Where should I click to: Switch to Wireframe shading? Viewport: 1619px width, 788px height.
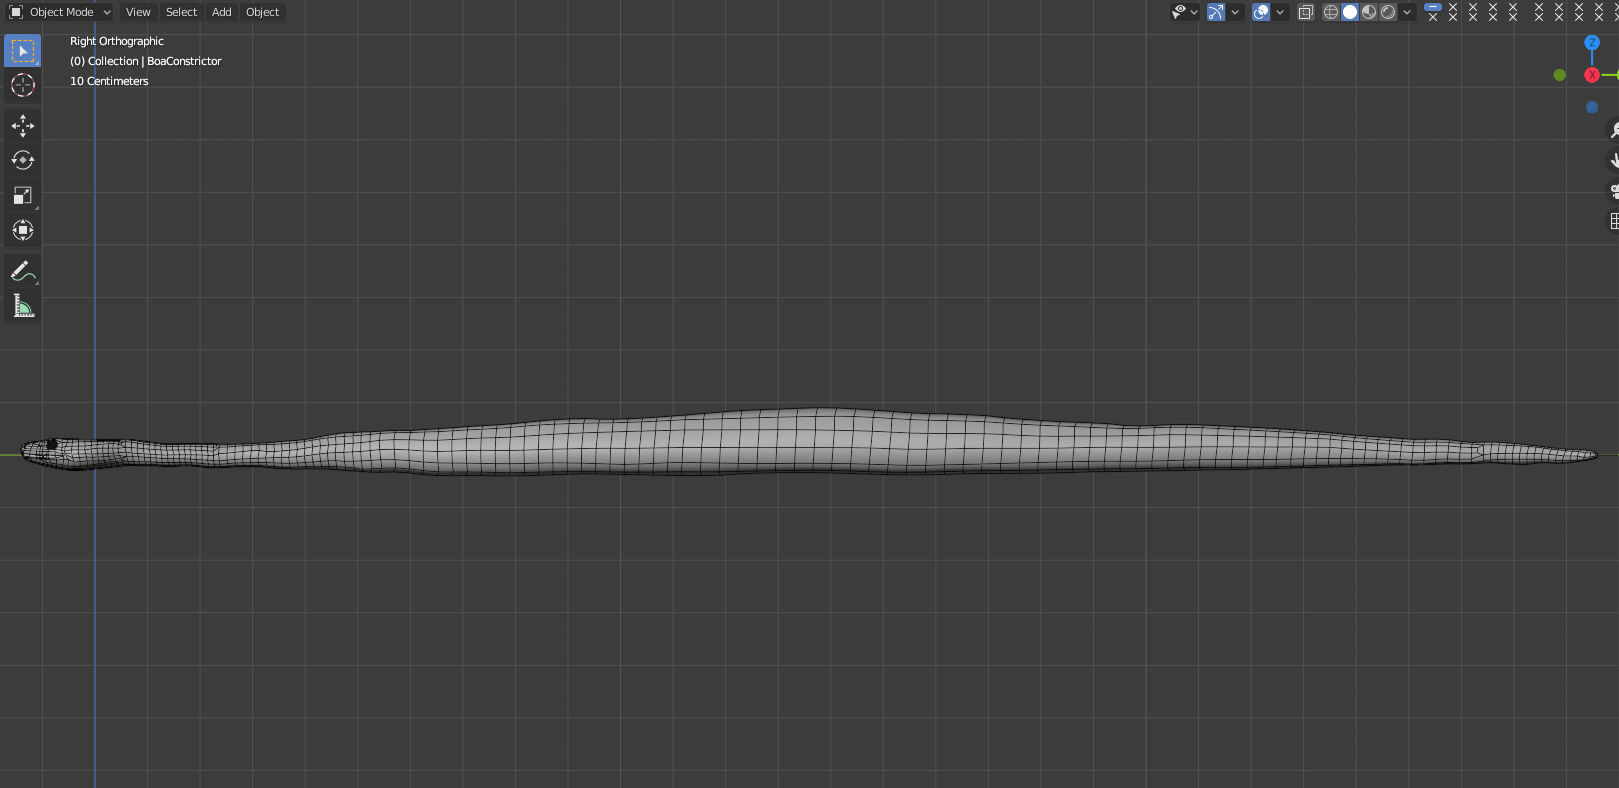click(1330, 12)
